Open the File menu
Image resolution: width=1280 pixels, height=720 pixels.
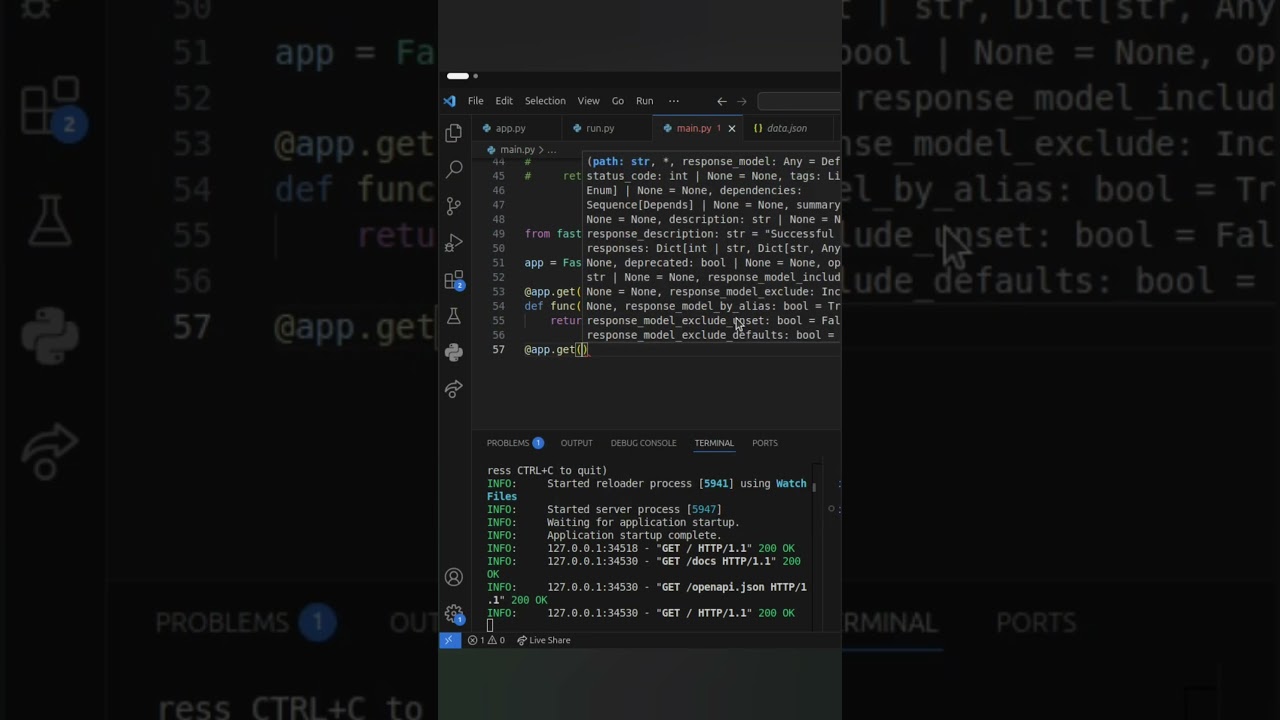[476, 101]
